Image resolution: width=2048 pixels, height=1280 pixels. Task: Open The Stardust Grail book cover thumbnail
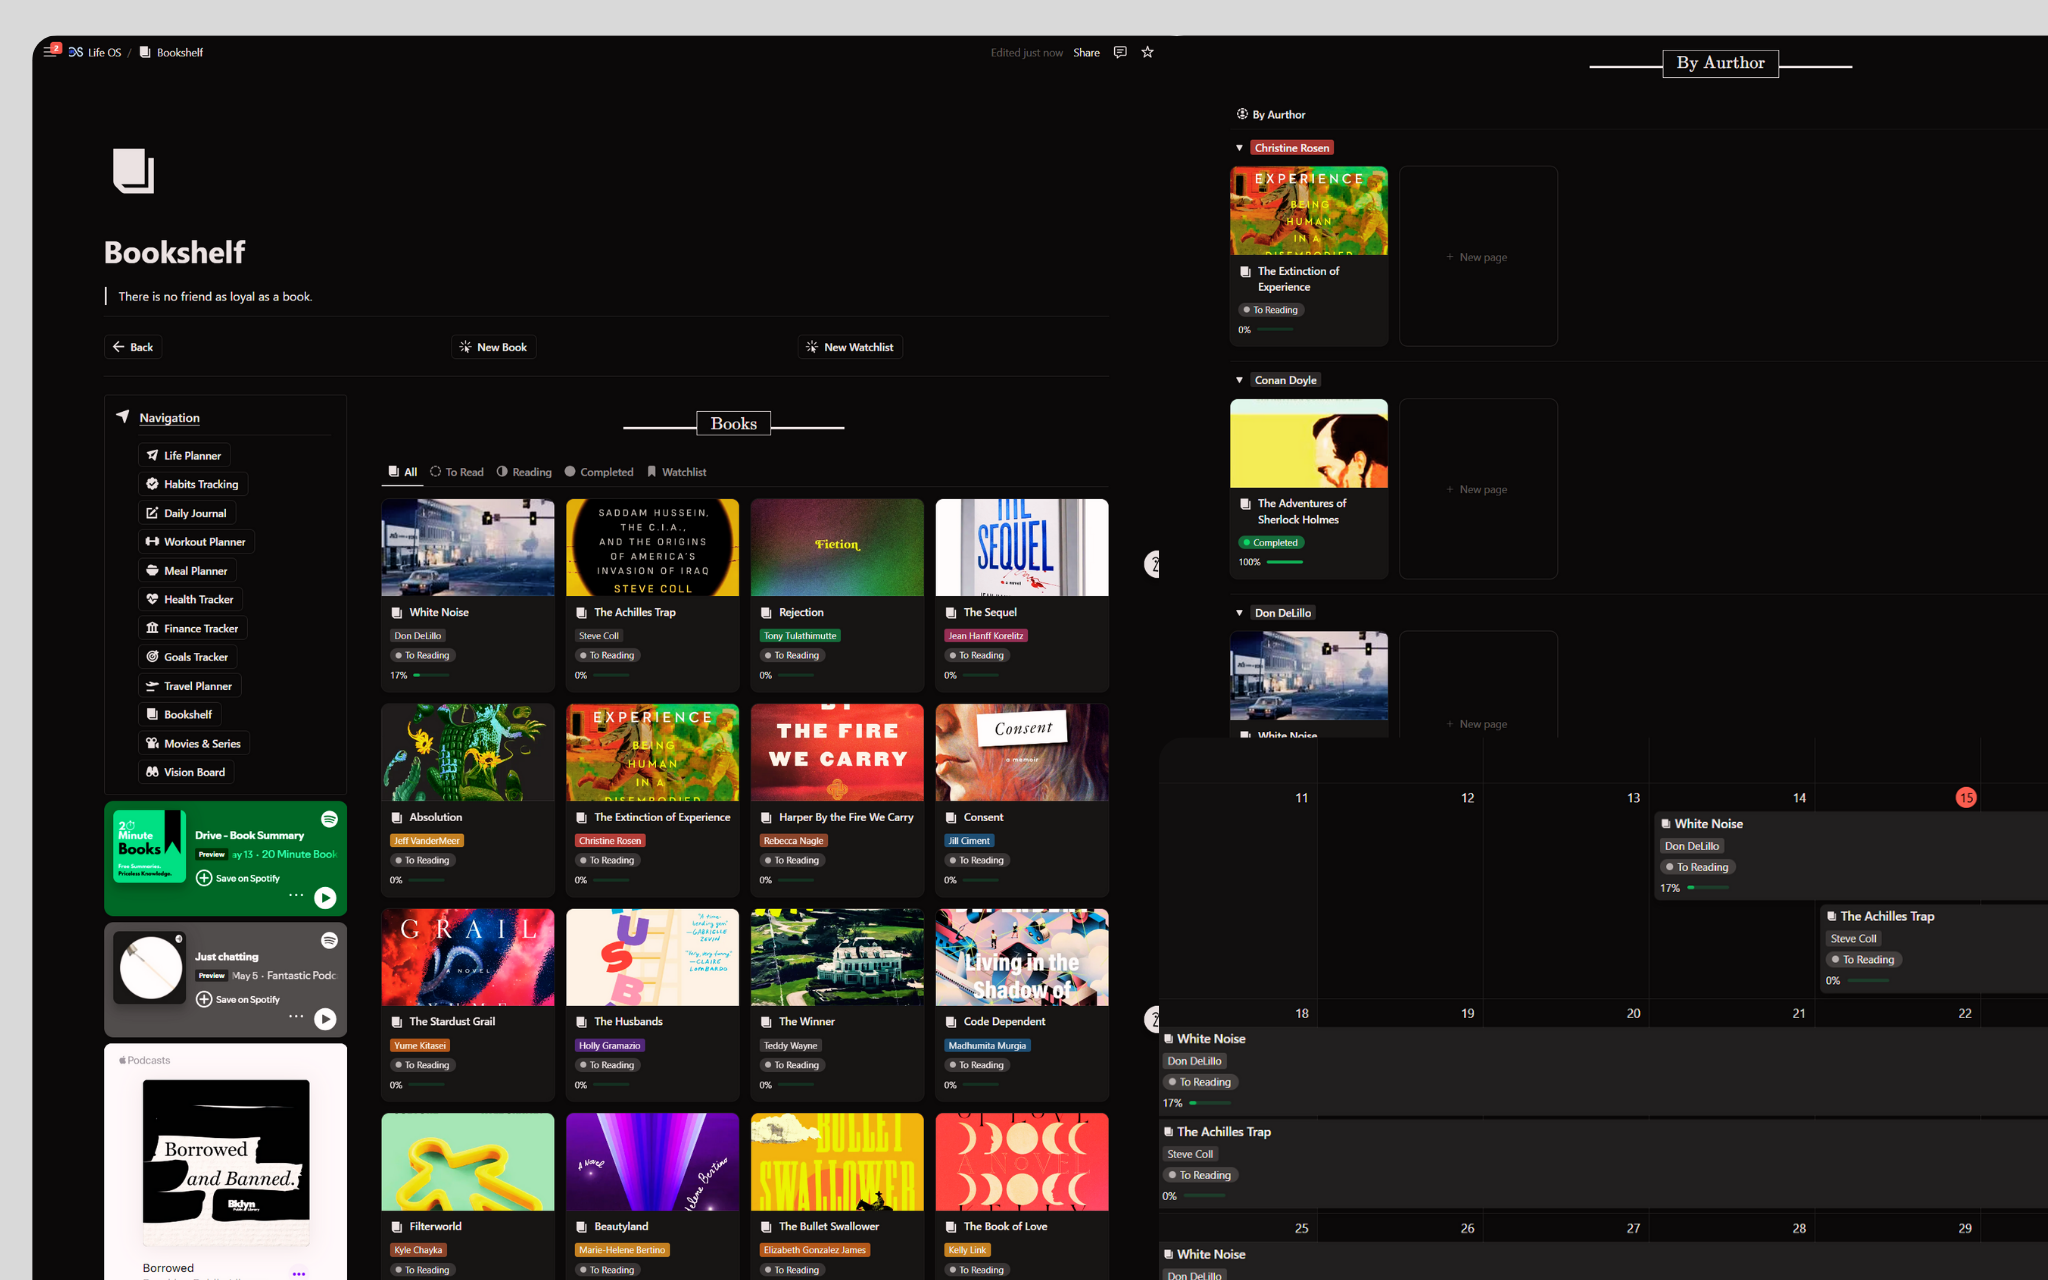click(x=467, y=956)
